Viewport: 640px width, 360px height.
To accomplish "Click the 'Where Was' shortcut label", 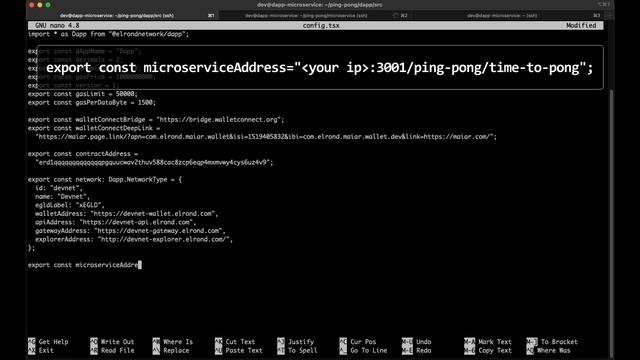I will 554,351.
